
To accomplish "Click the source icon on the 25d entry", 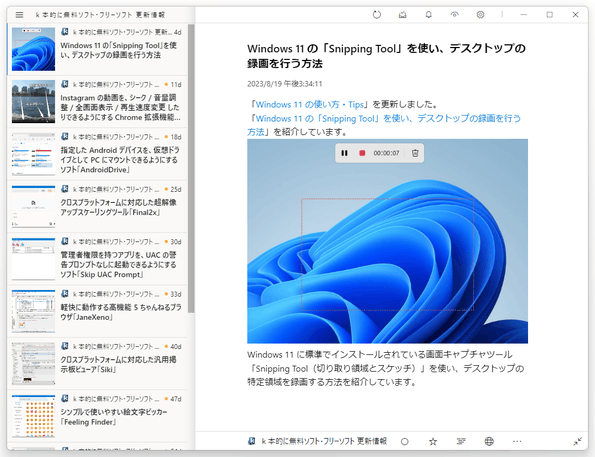I will (x=65, y=189).
